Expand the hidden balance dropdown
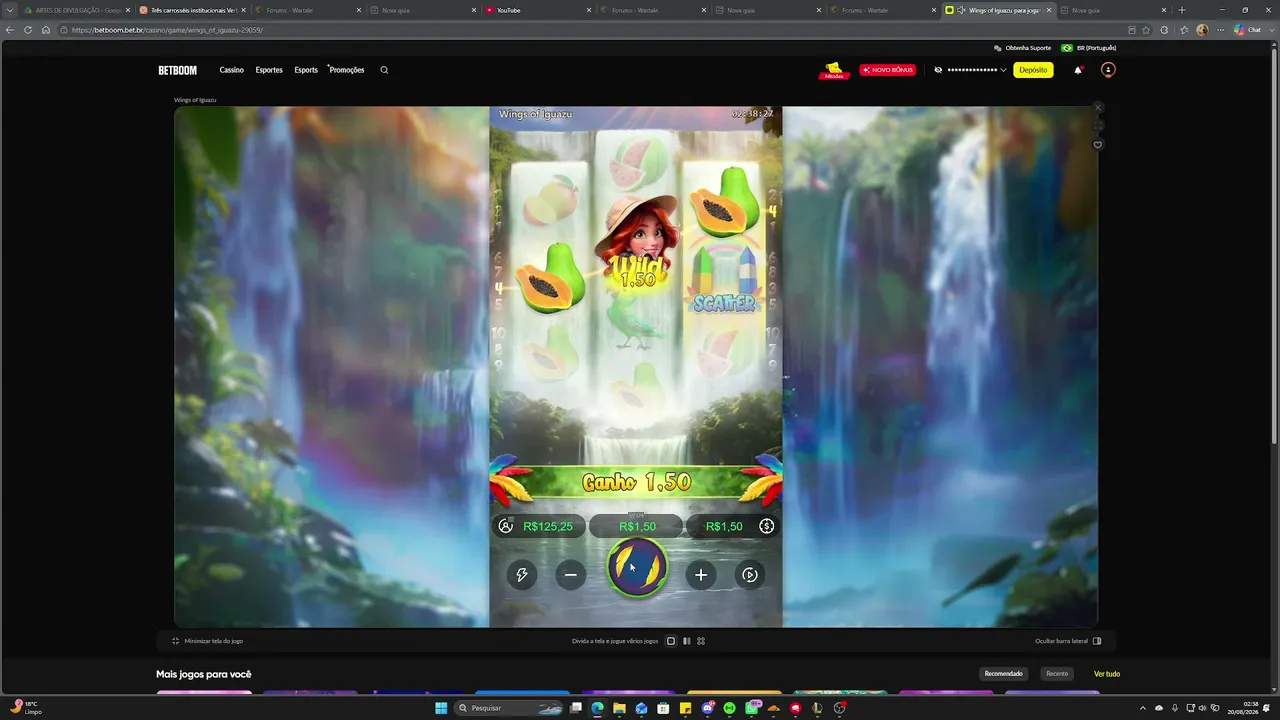The width and height of the screenshot is (1280, 720). (x=1003, y=70)
